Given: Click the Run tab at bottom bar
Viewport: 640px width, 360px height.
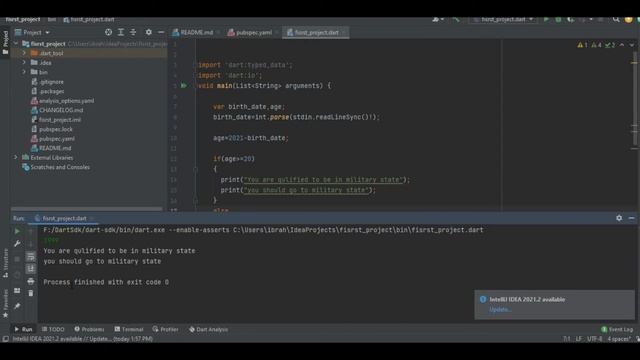Looking at the screenshot, I should pos(23,329).
